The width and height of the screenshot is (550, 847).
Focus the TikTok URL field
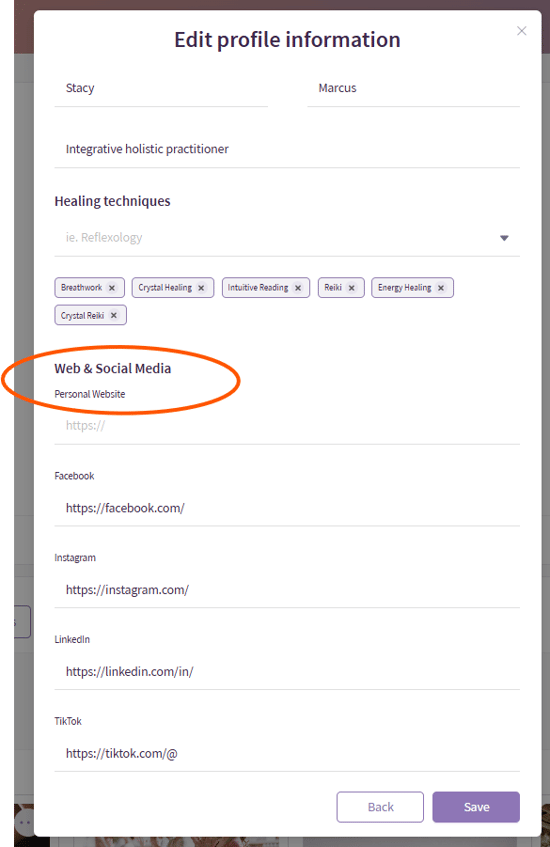pos(287,754)
